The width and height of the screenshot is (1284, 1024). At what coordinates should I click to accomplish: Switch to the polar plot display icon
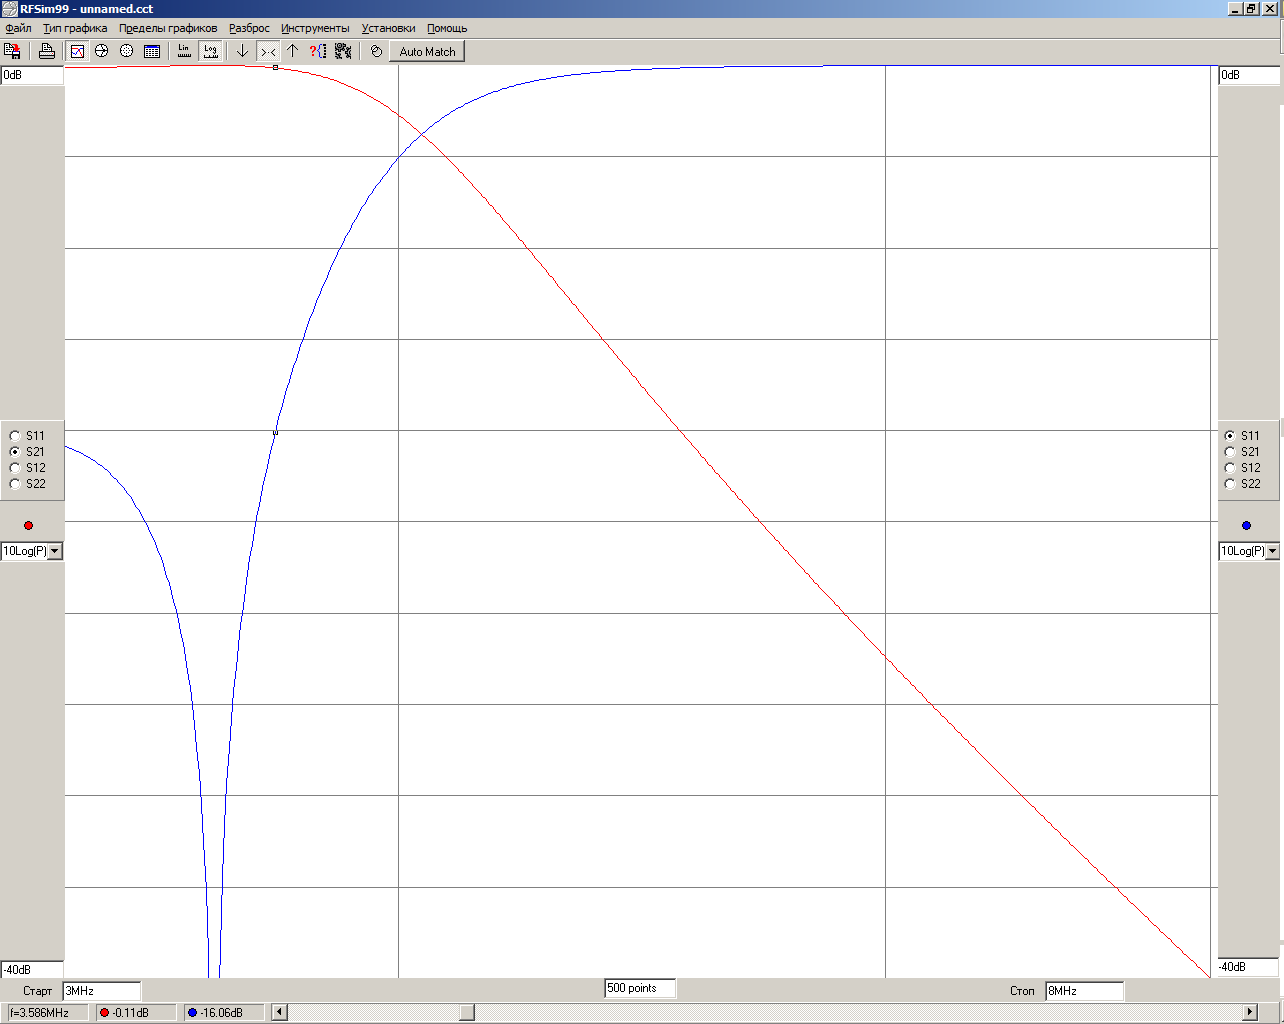click(x=127, y=51)
